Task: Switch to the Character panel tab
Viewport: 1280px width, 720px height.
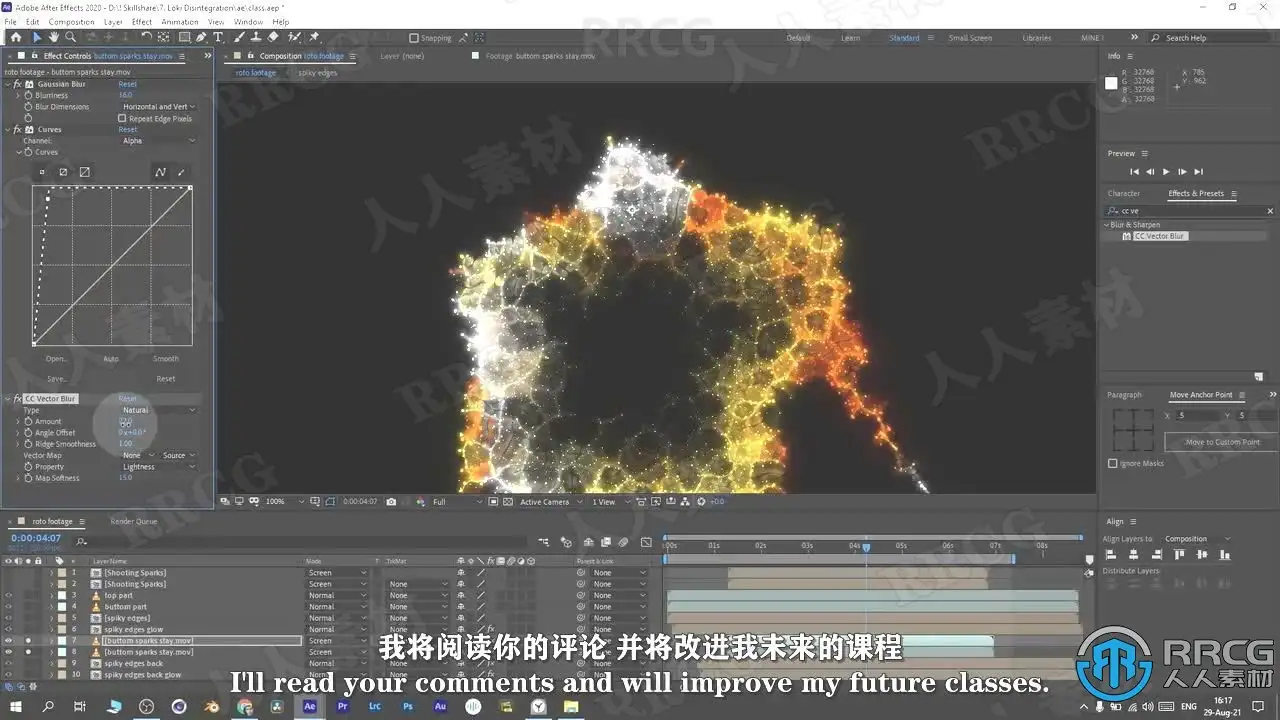Action: click(1124, 194)
